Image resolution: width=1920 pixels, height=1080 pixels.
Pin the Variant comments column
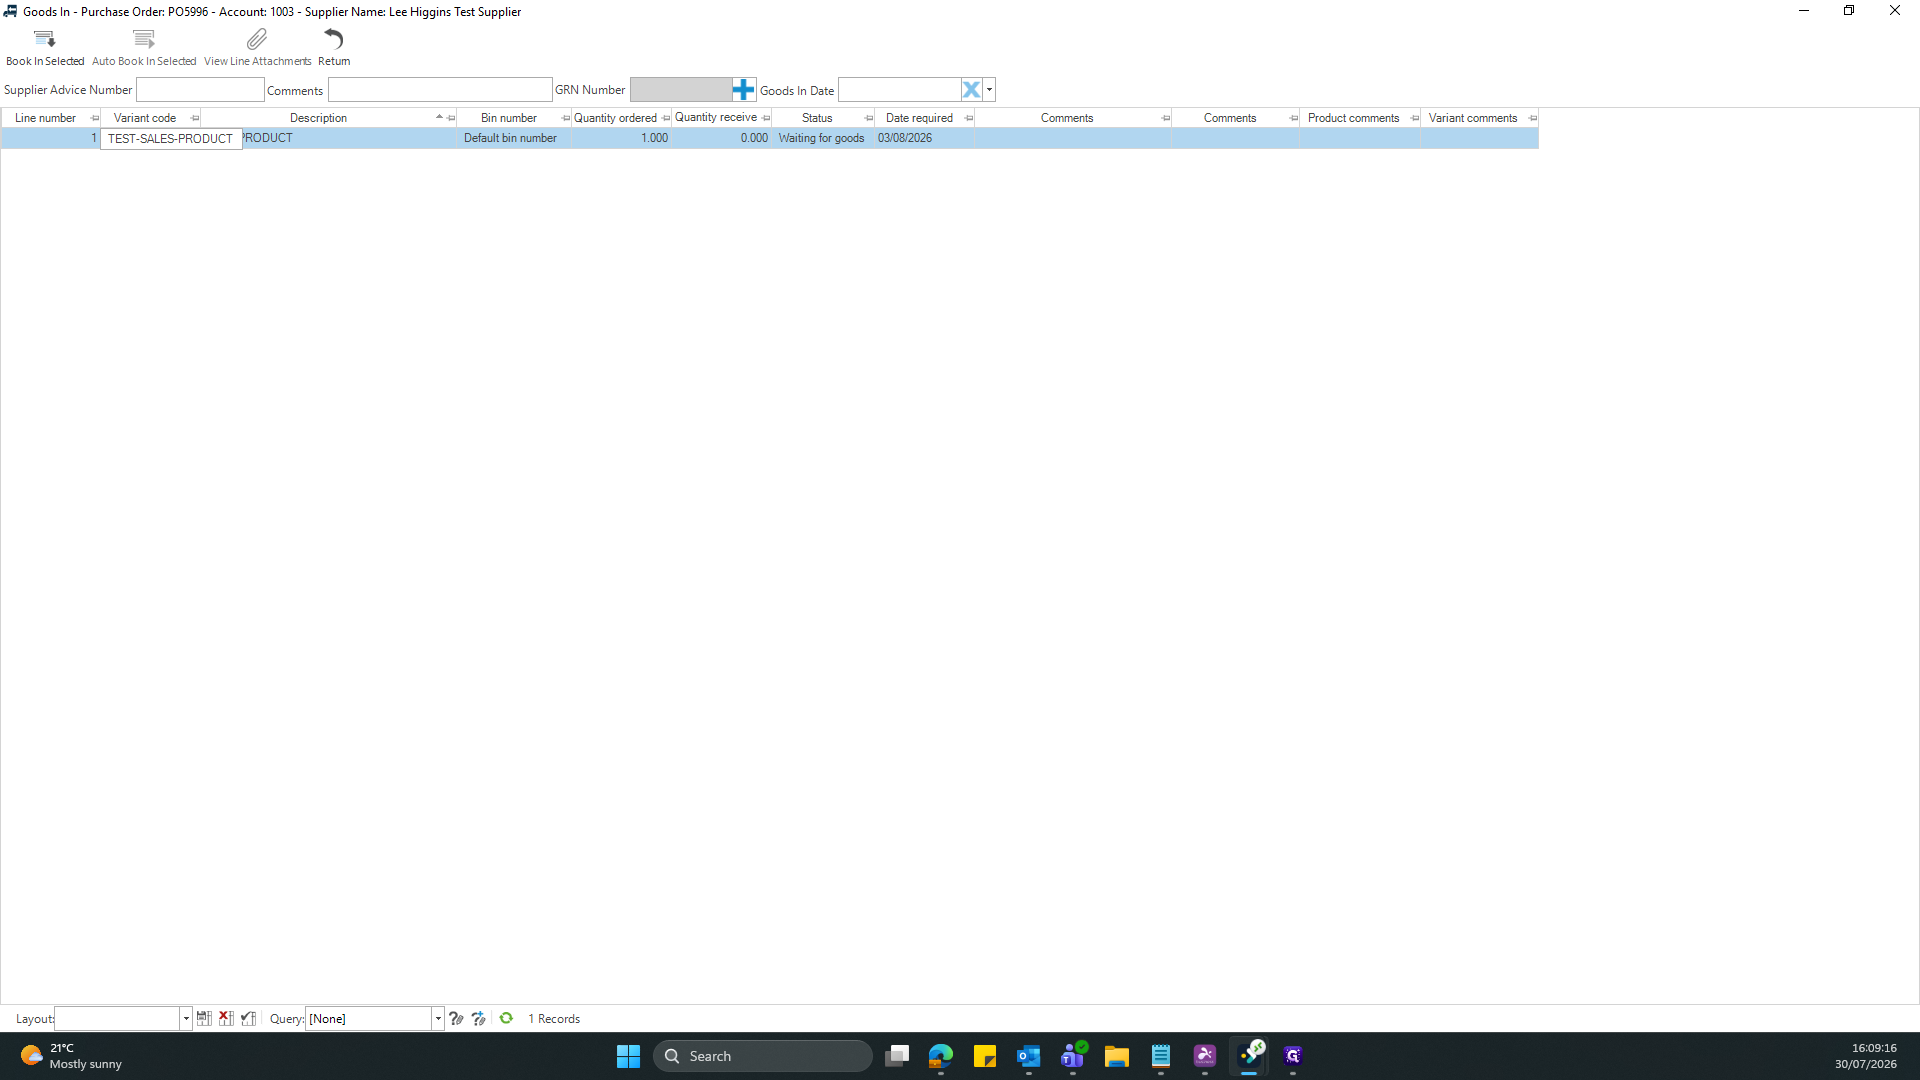coord(1533,118)
